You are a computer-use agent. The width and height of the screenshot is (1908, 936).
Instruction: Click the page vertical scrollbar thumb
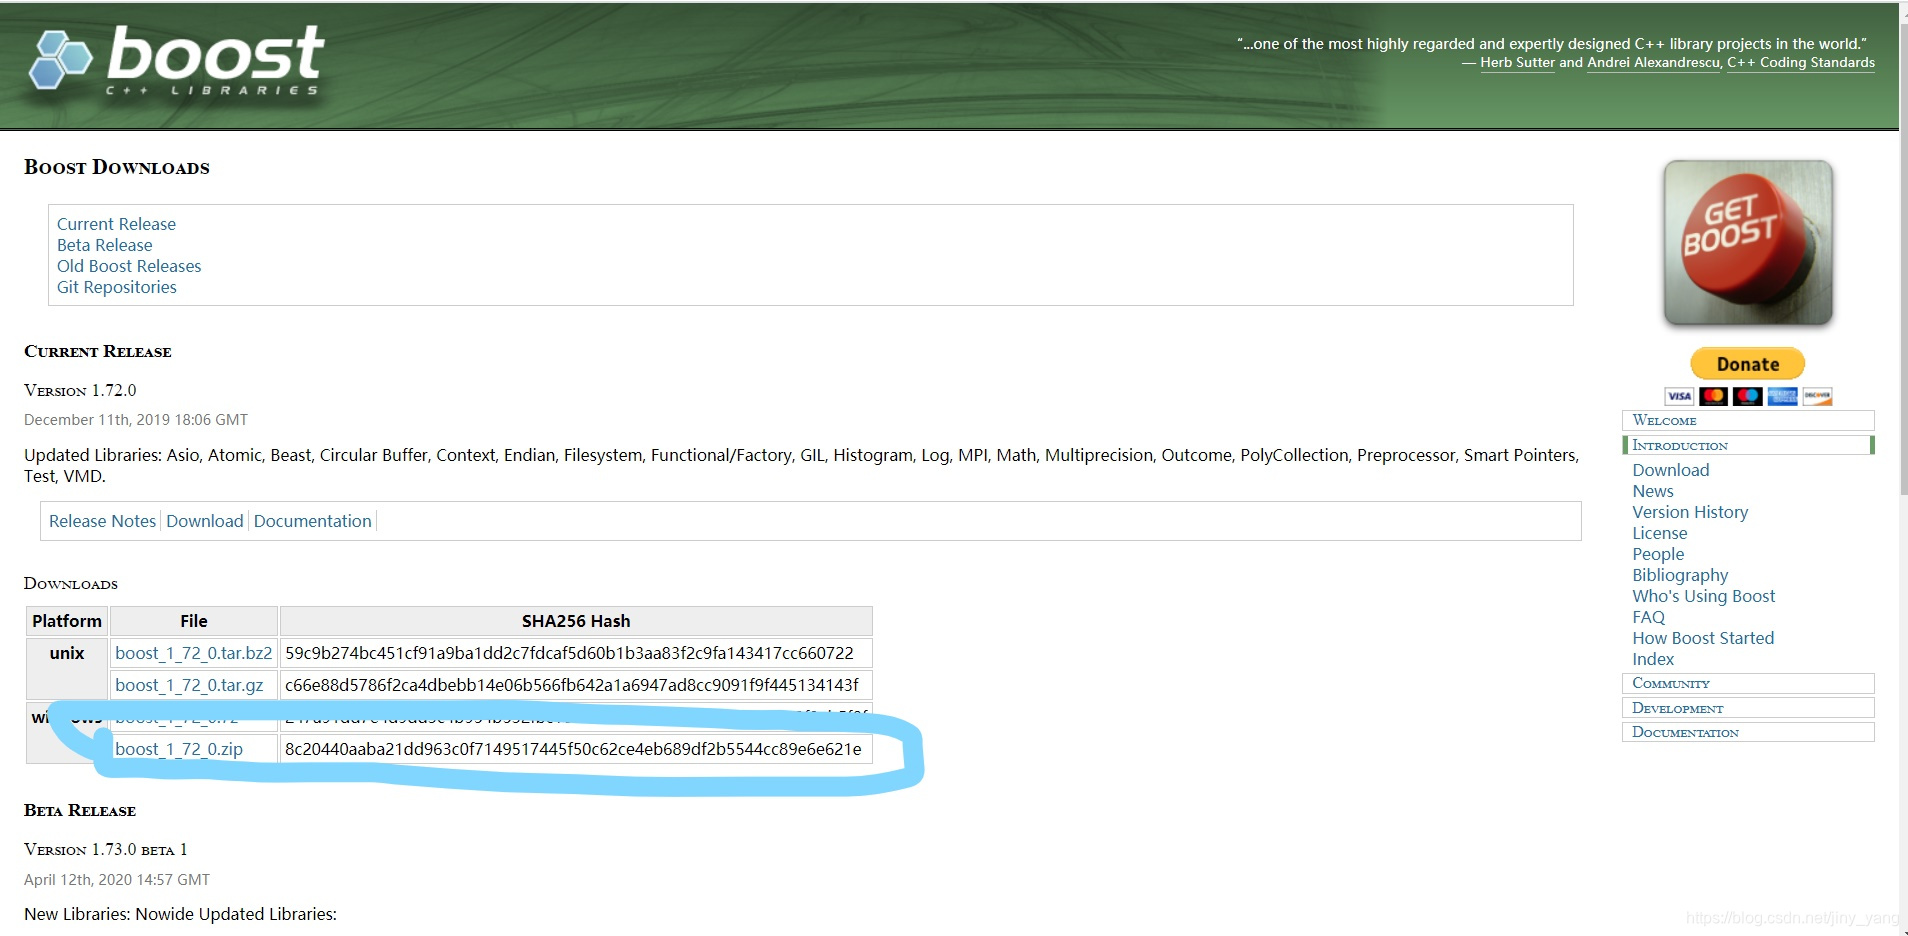(1903, 260)
